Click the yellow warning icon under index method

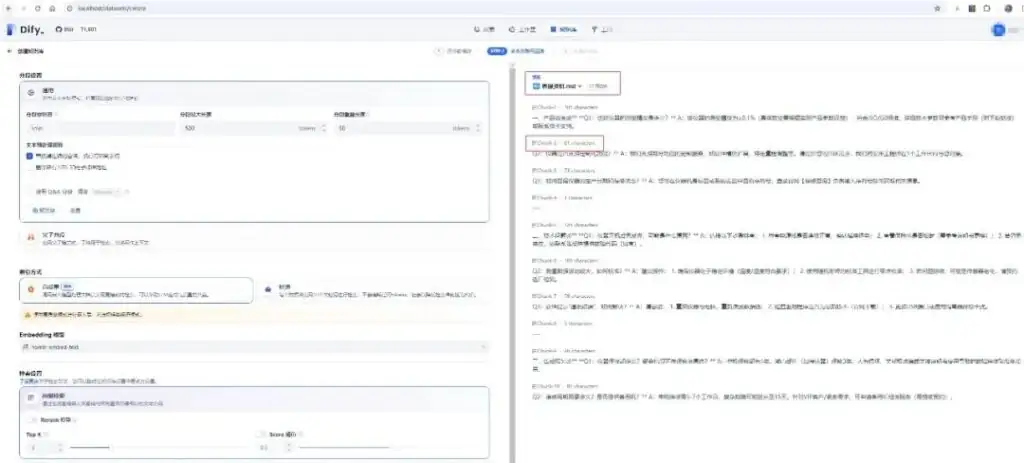coord(27,314)
